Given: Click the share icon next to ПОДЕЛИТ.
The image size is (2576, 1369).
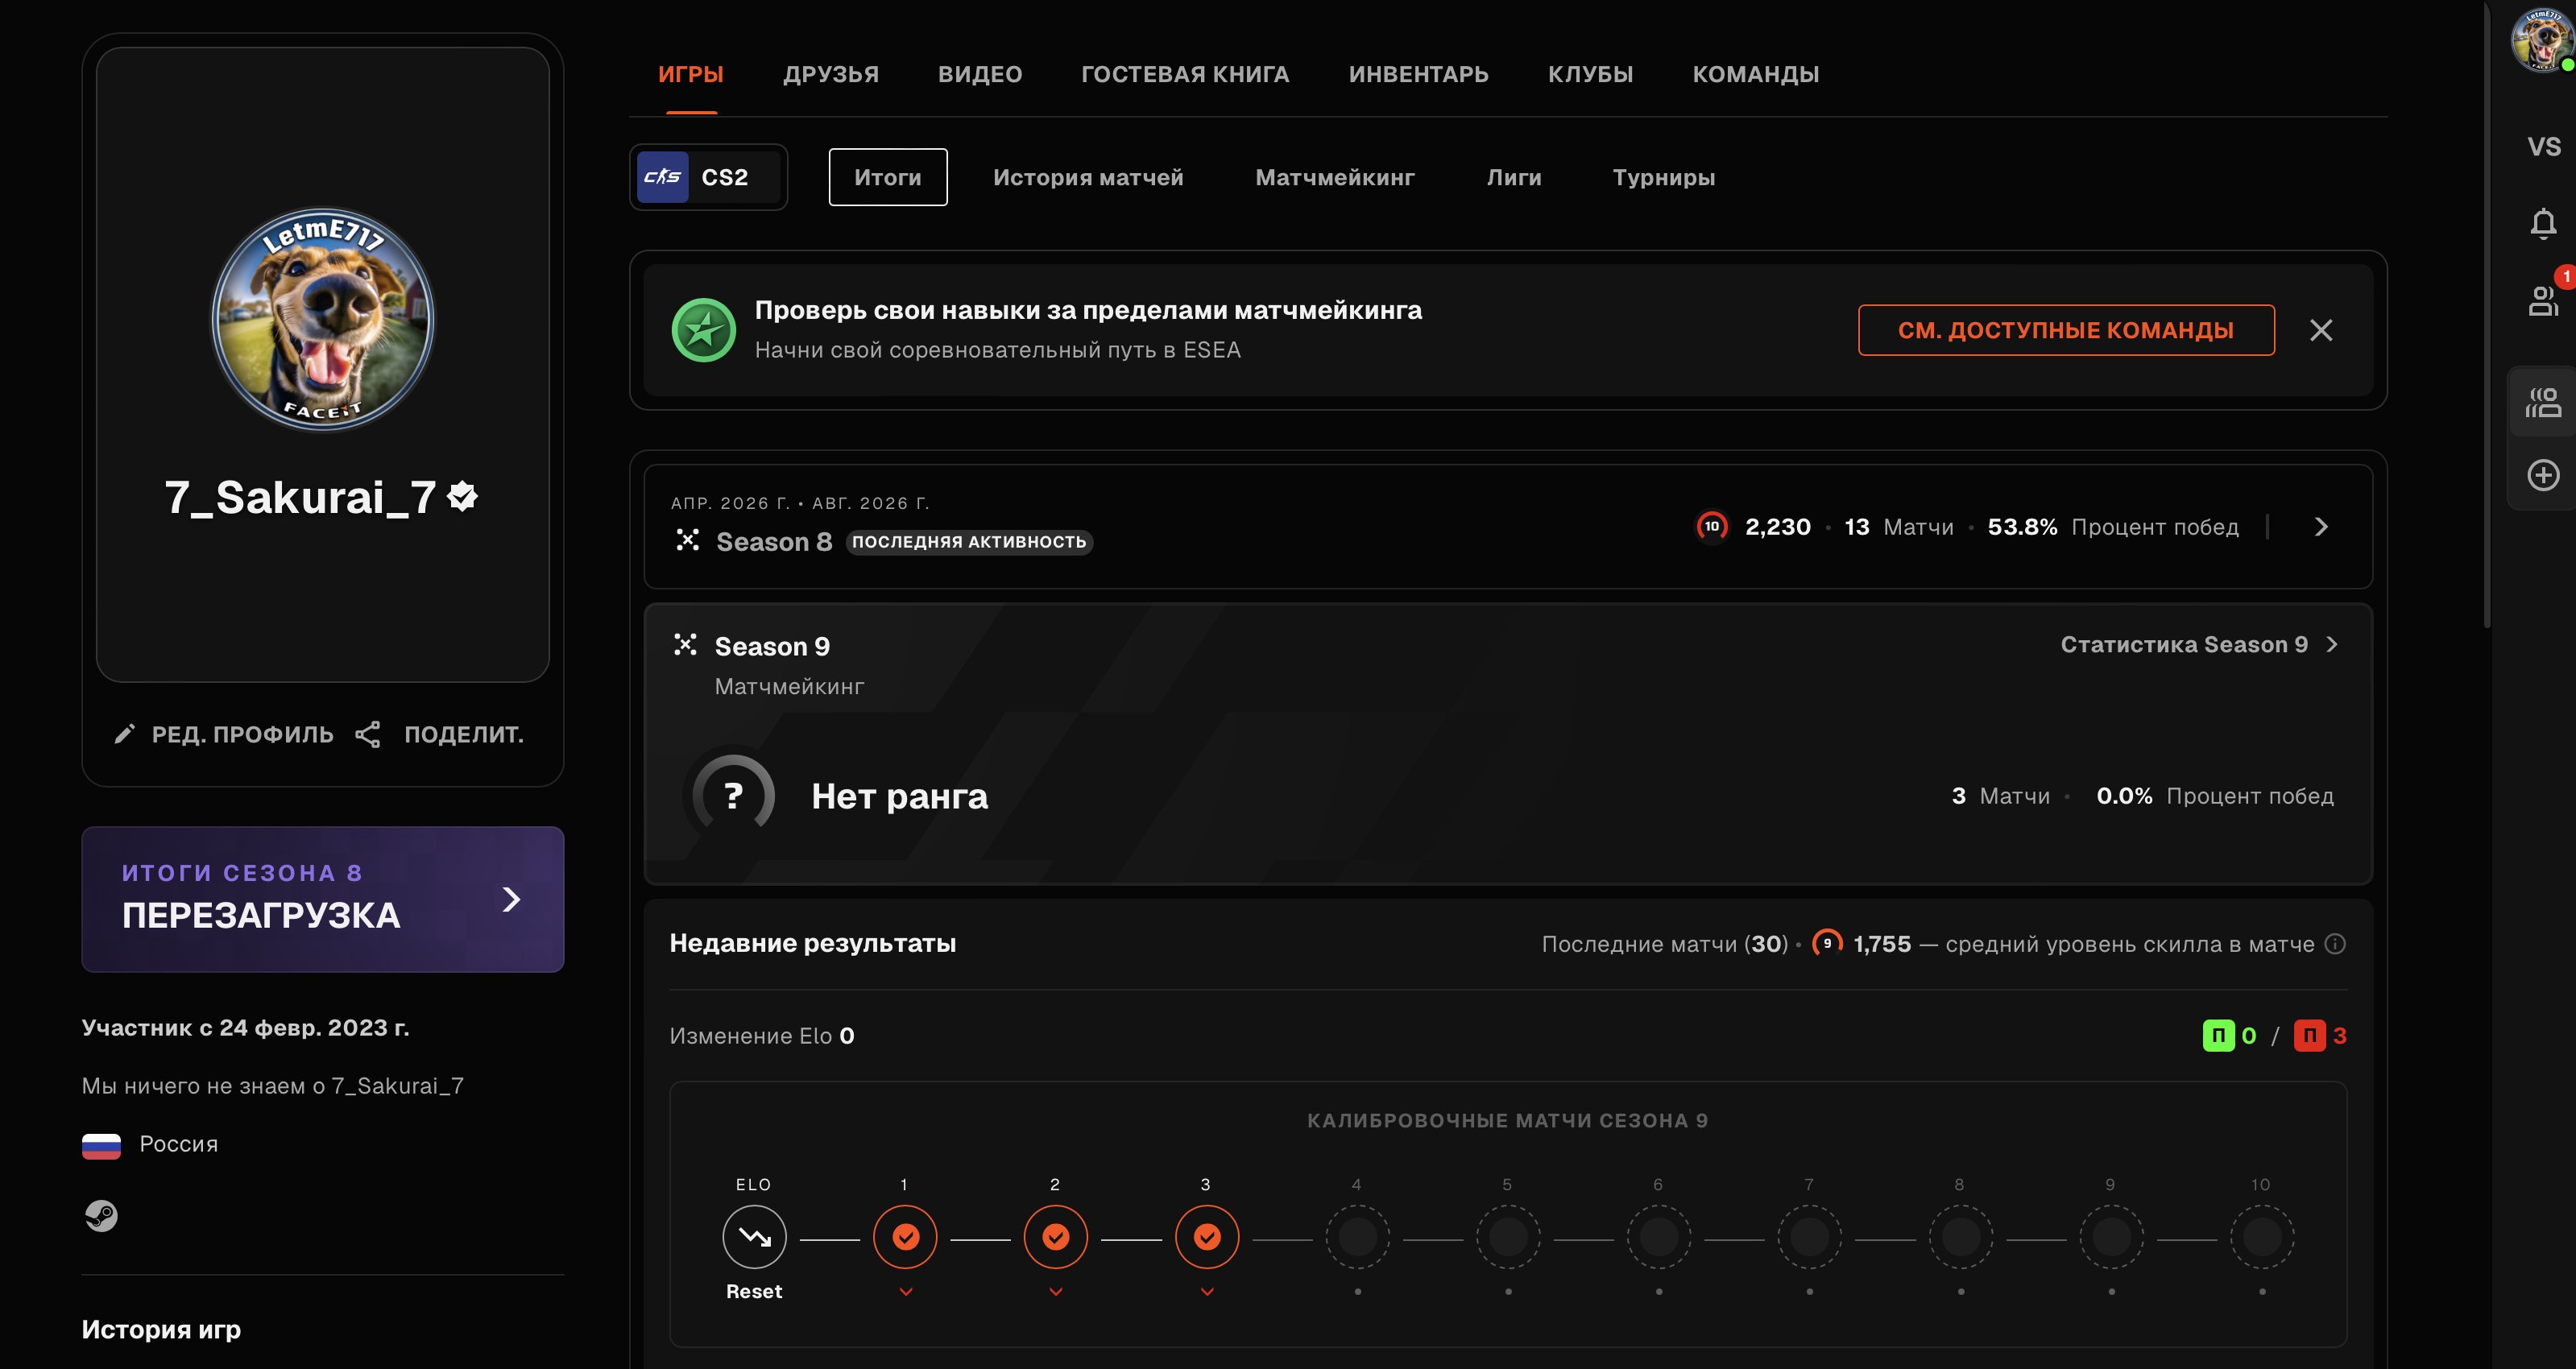Looking at the screenshot, I should [368, 735].
